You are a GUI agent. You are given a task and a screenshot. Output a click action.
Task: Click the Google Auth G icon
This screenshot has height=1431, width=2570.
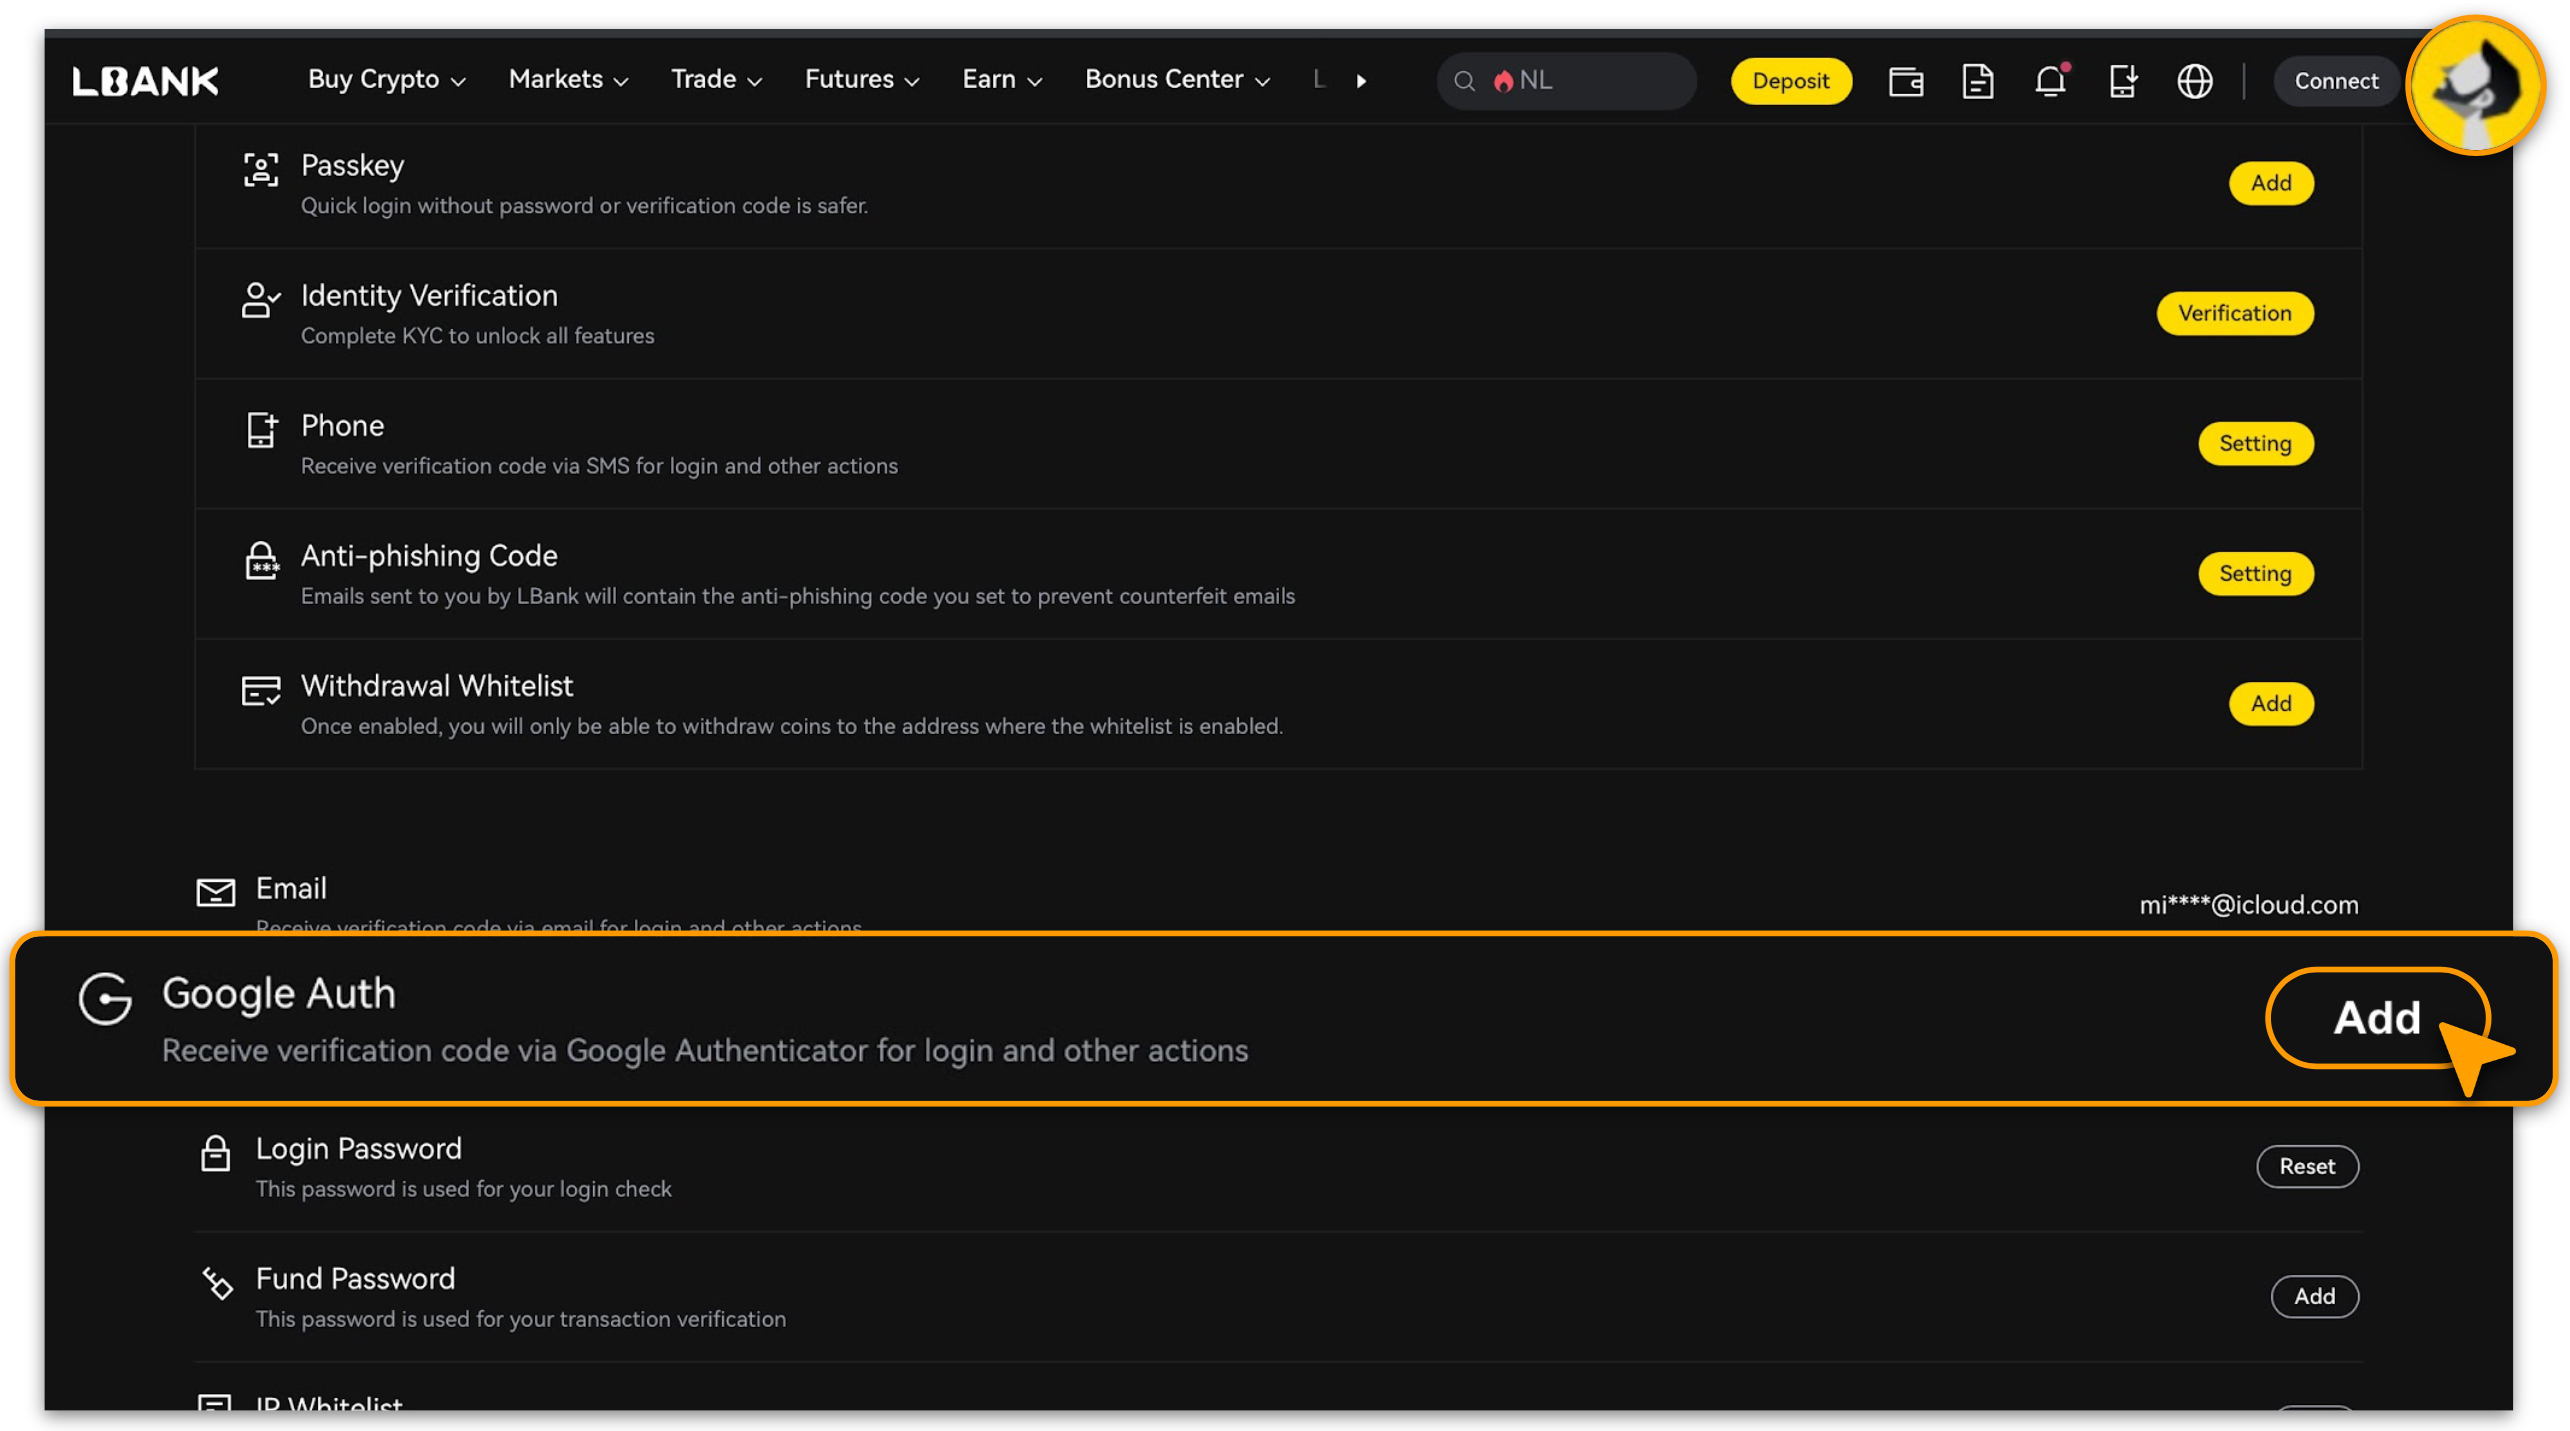point(105,998)
